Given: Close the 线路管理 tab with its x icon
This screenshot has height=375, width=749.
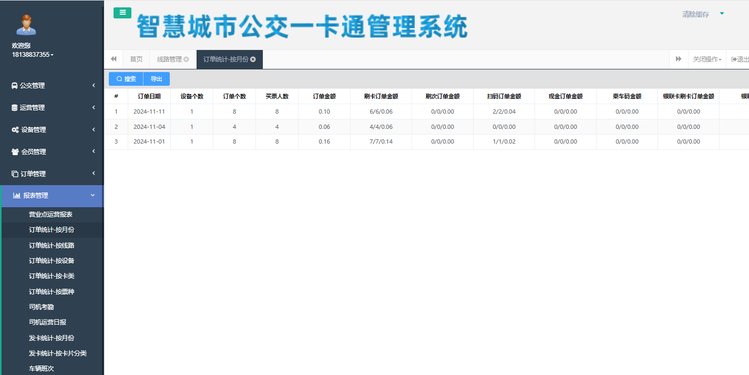Looking at the screenshot, I should [186, 59].
